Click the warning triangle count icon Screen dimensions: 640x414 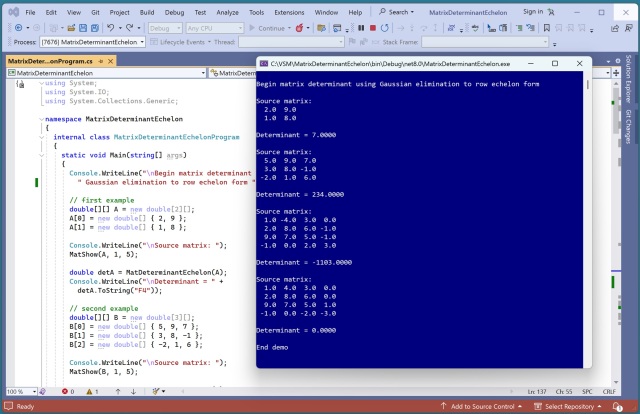(89, 391)
